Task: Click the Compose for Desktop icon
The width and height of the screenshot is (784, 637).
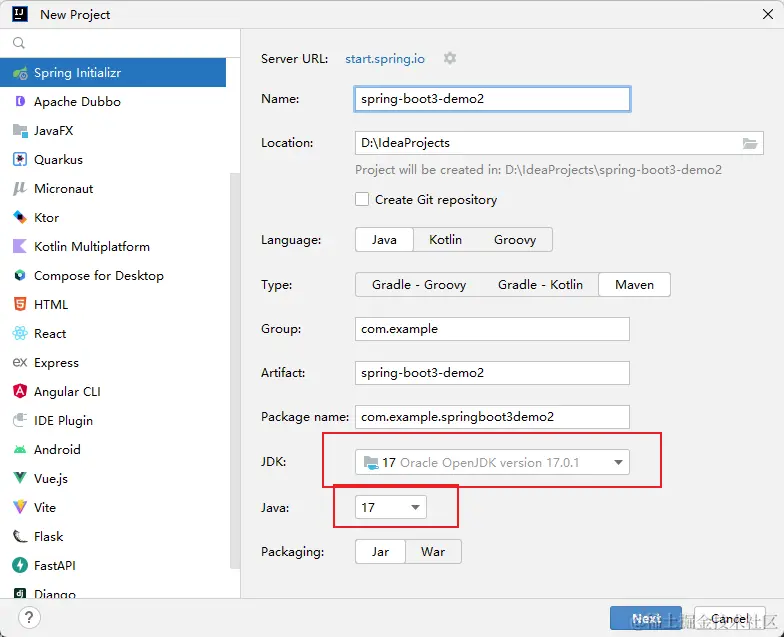Action: (20, 276)
